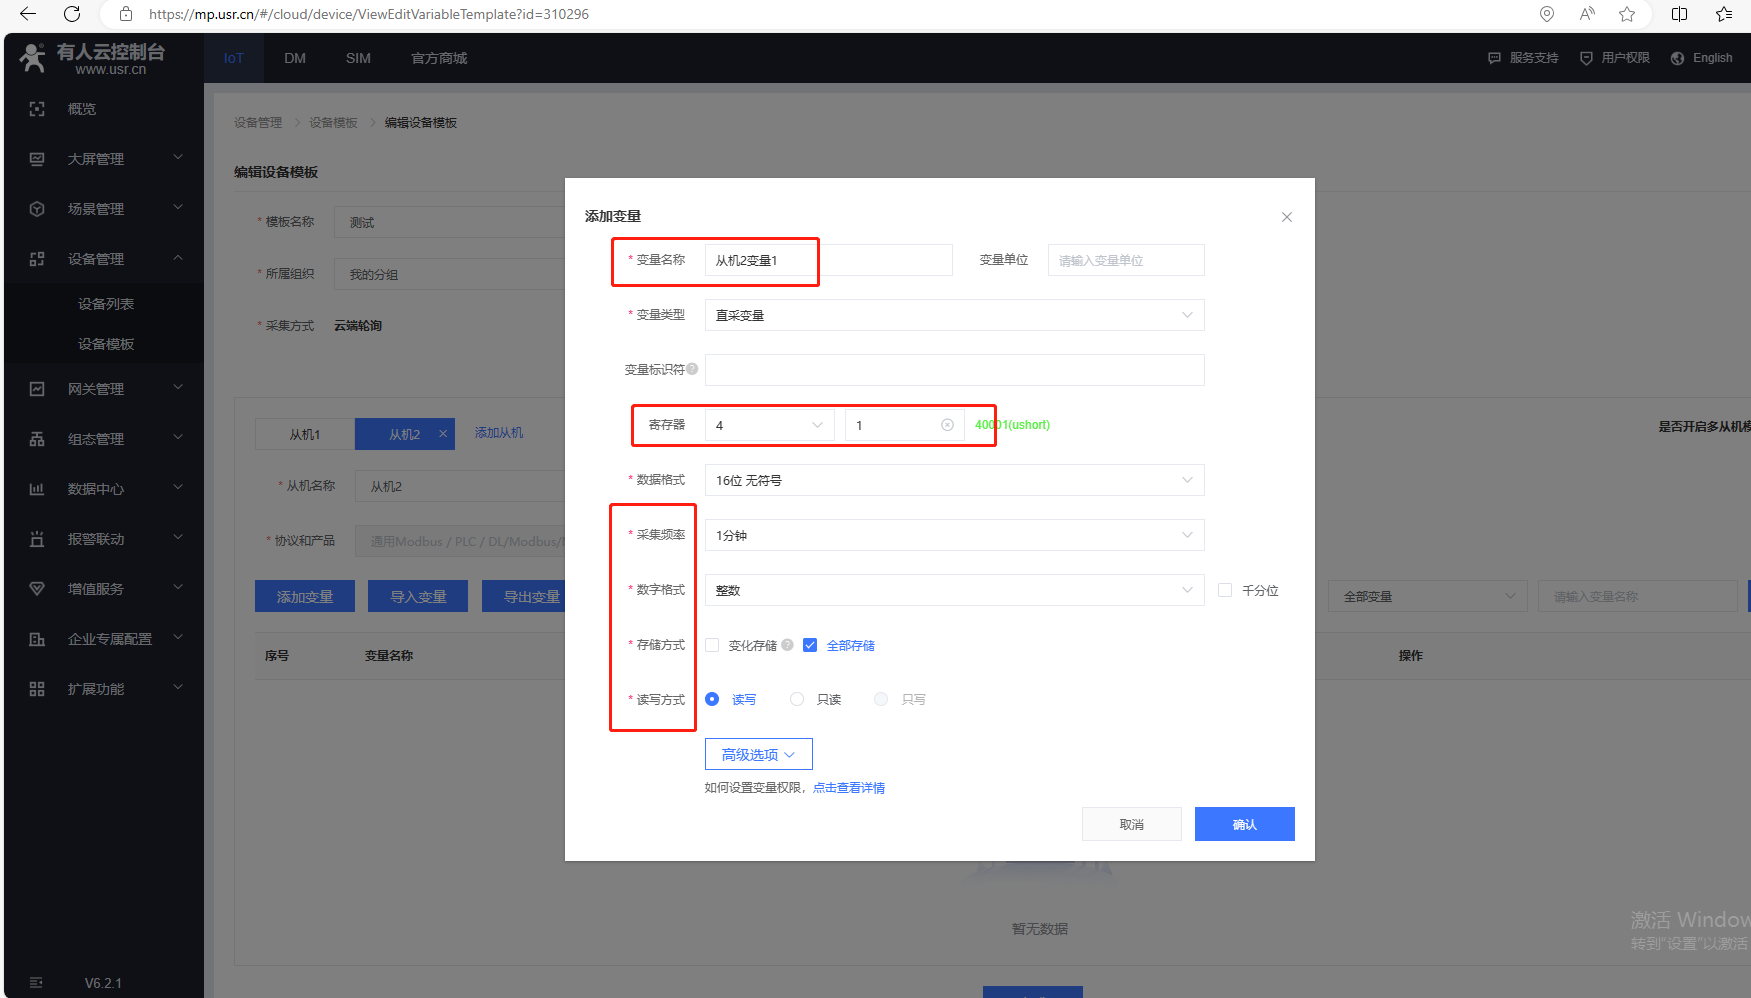Close the 添加变量 dialog with the X
1751x998 pixels.
1287,217
